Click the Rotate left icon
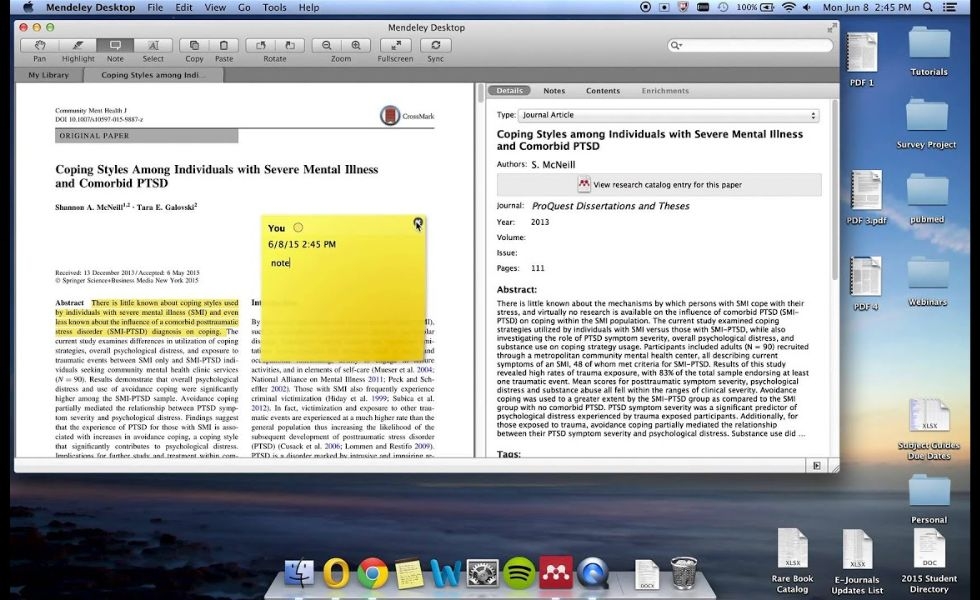 tap(260, 46)
